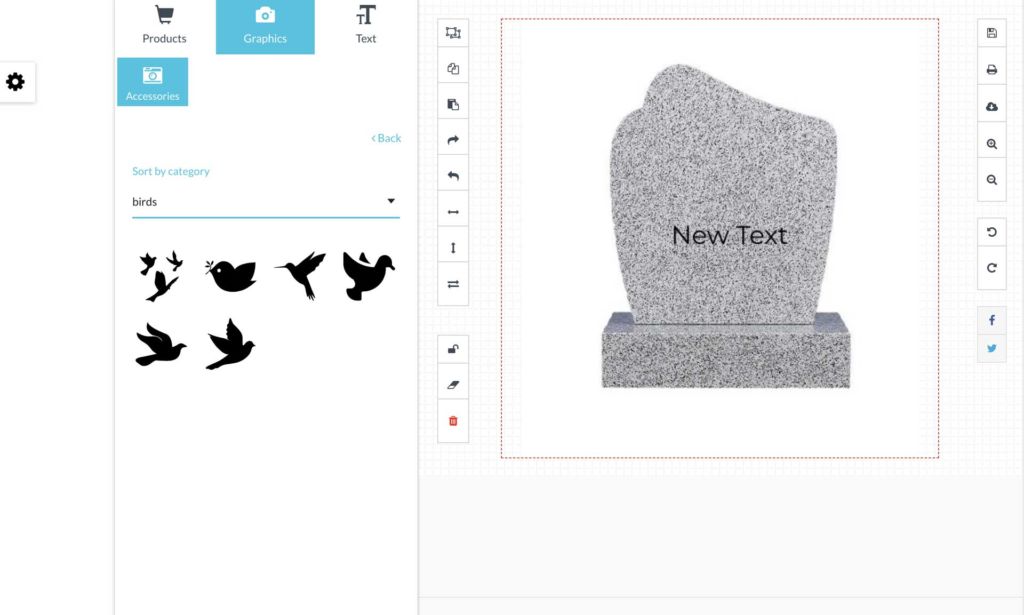Click the Back link
The height and width of the screenshot is (615, 1024).
click(386, 138)
